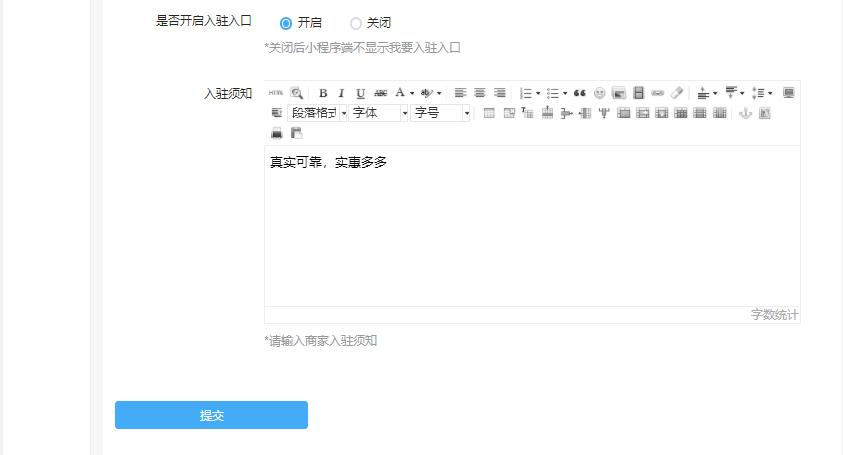
Task: Click the magnifier preview icon
Action: 296,93
